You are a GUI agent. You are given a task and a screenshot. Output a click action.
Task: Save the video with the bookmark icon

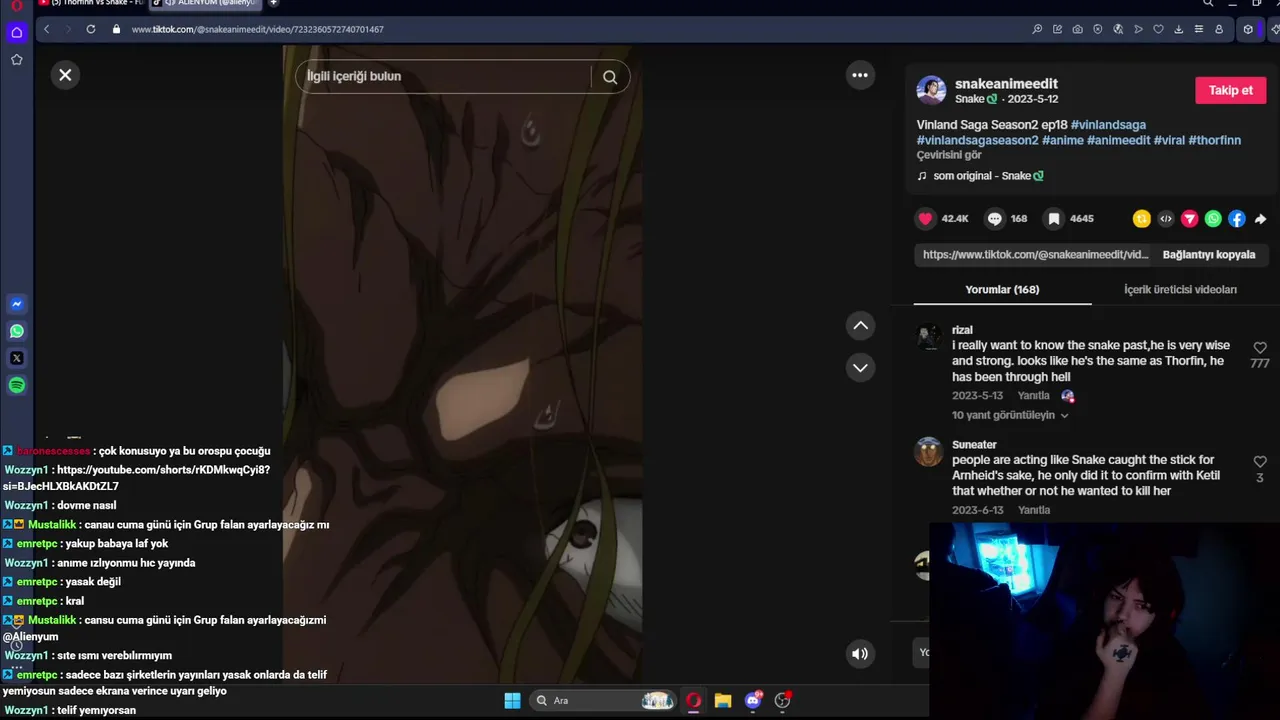pyautogui.click(x=1053, y=219)
